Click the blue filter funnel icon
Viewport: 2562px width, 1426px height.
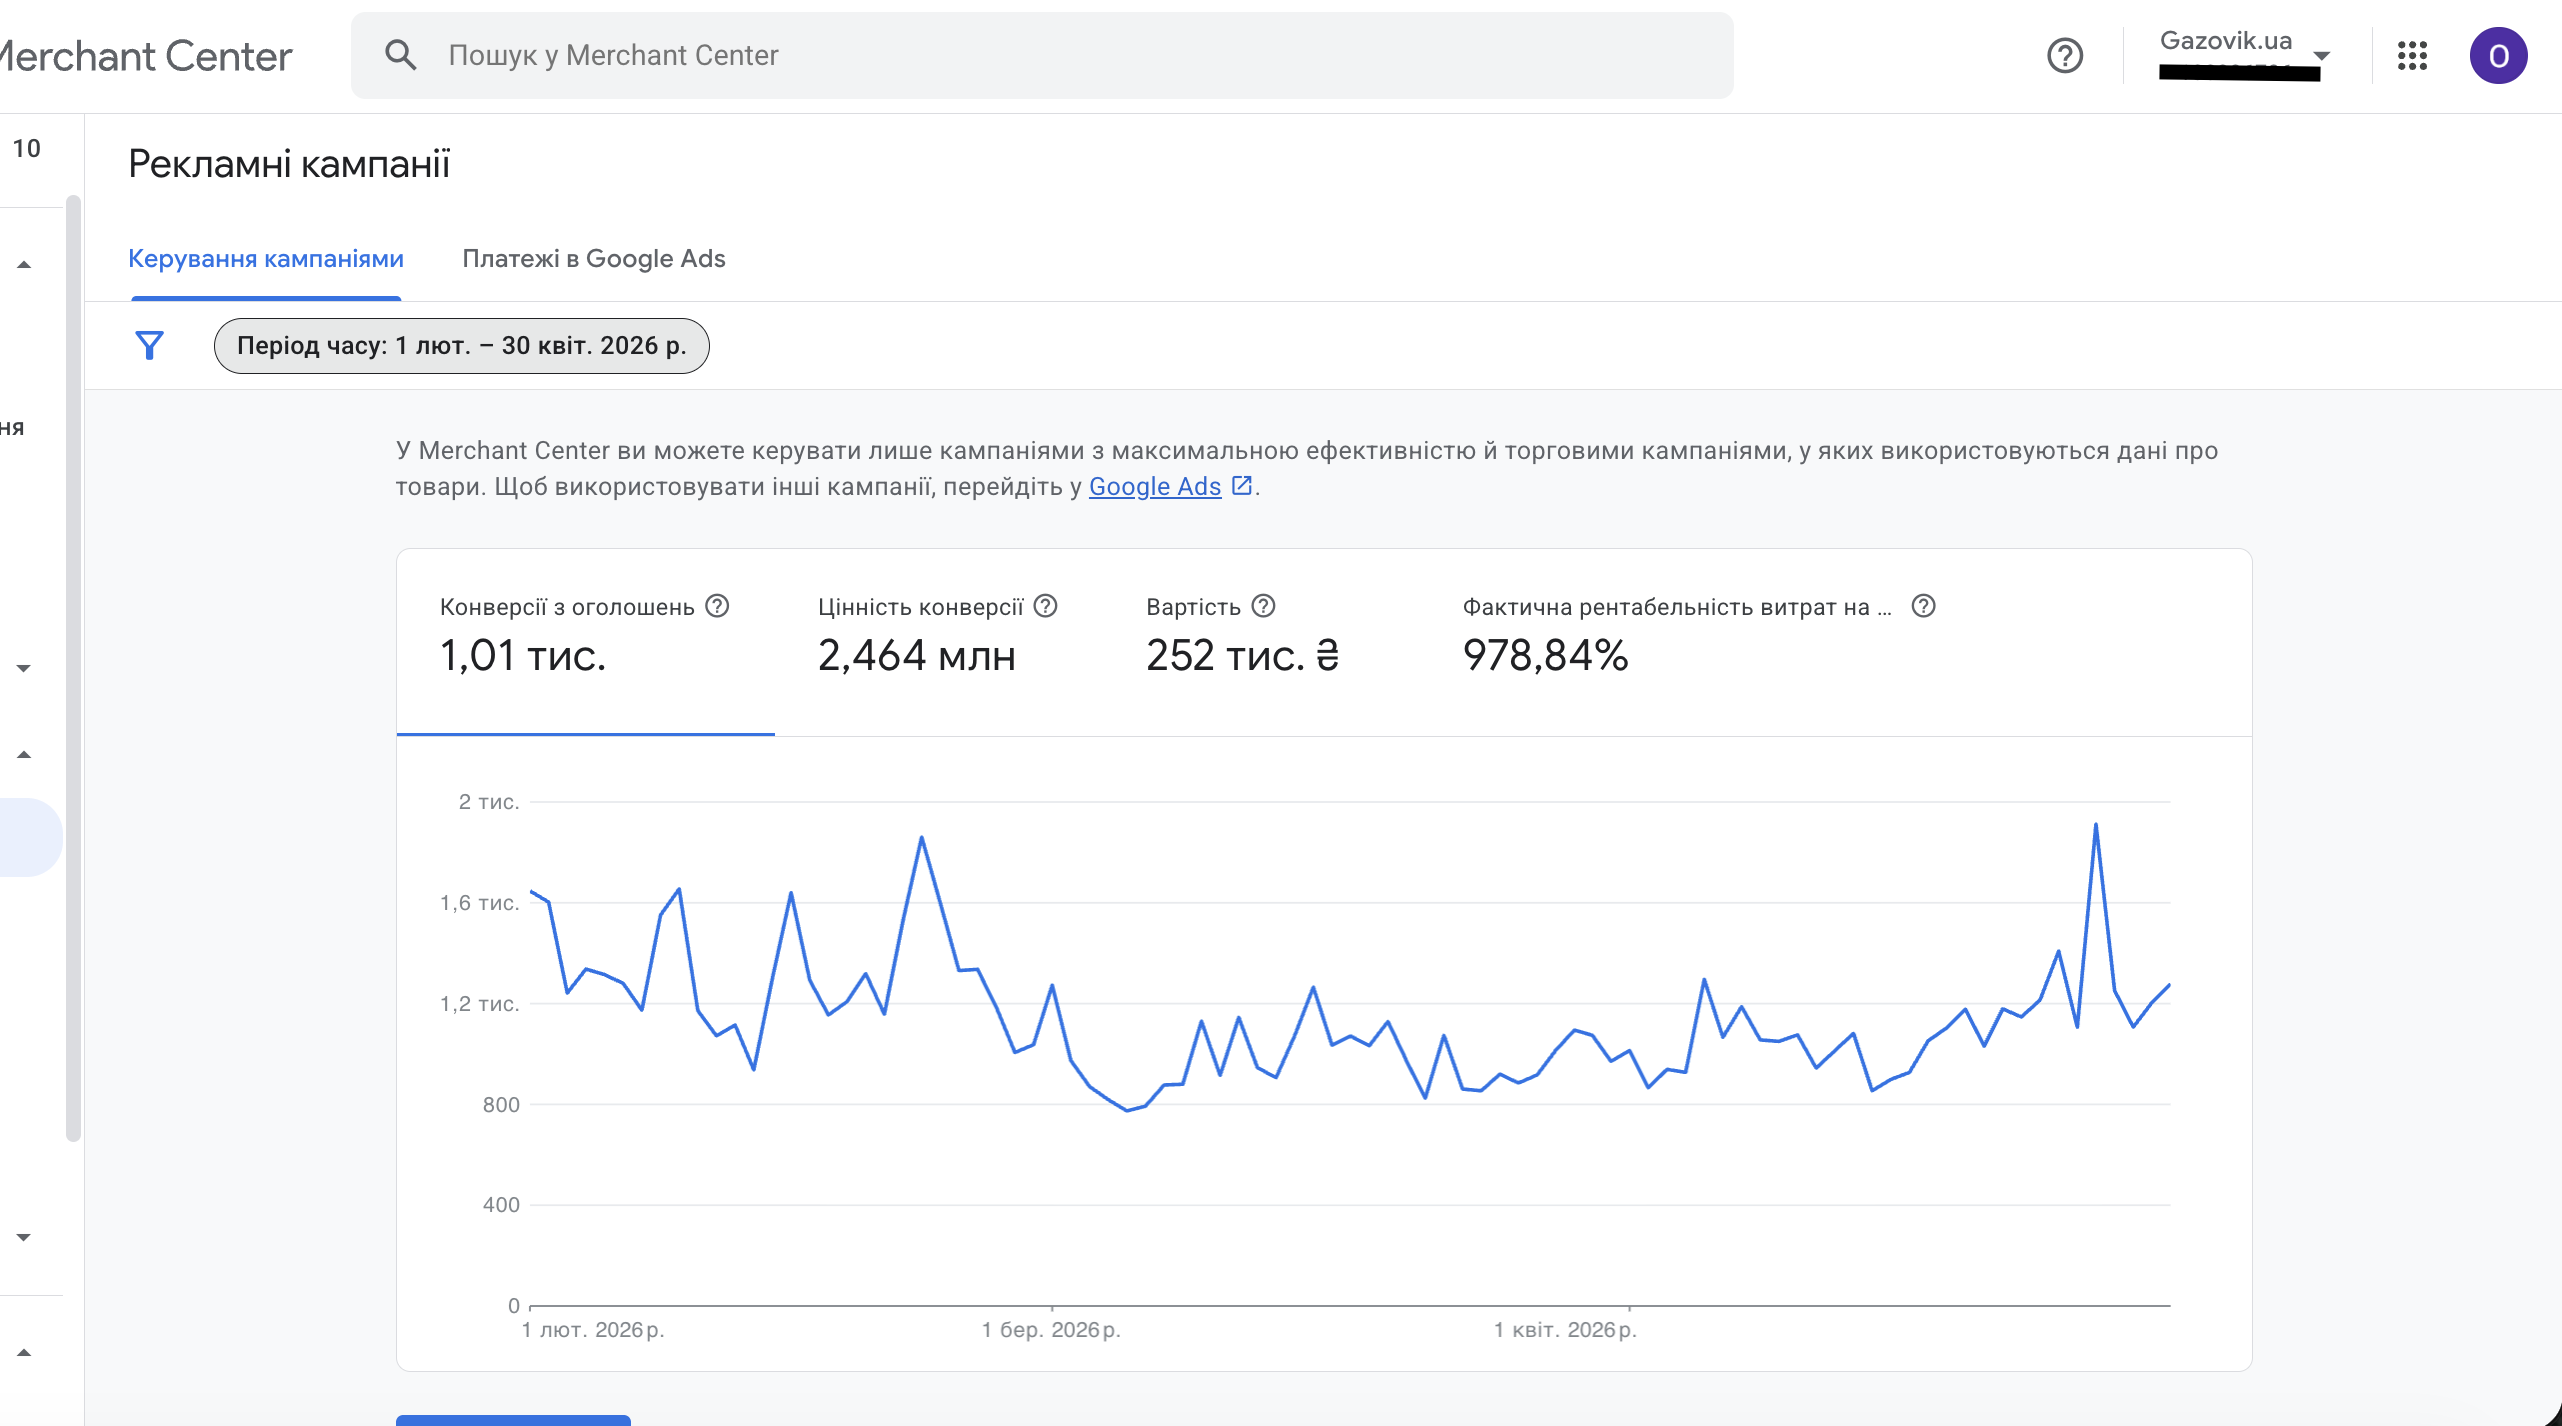(149, 346)
